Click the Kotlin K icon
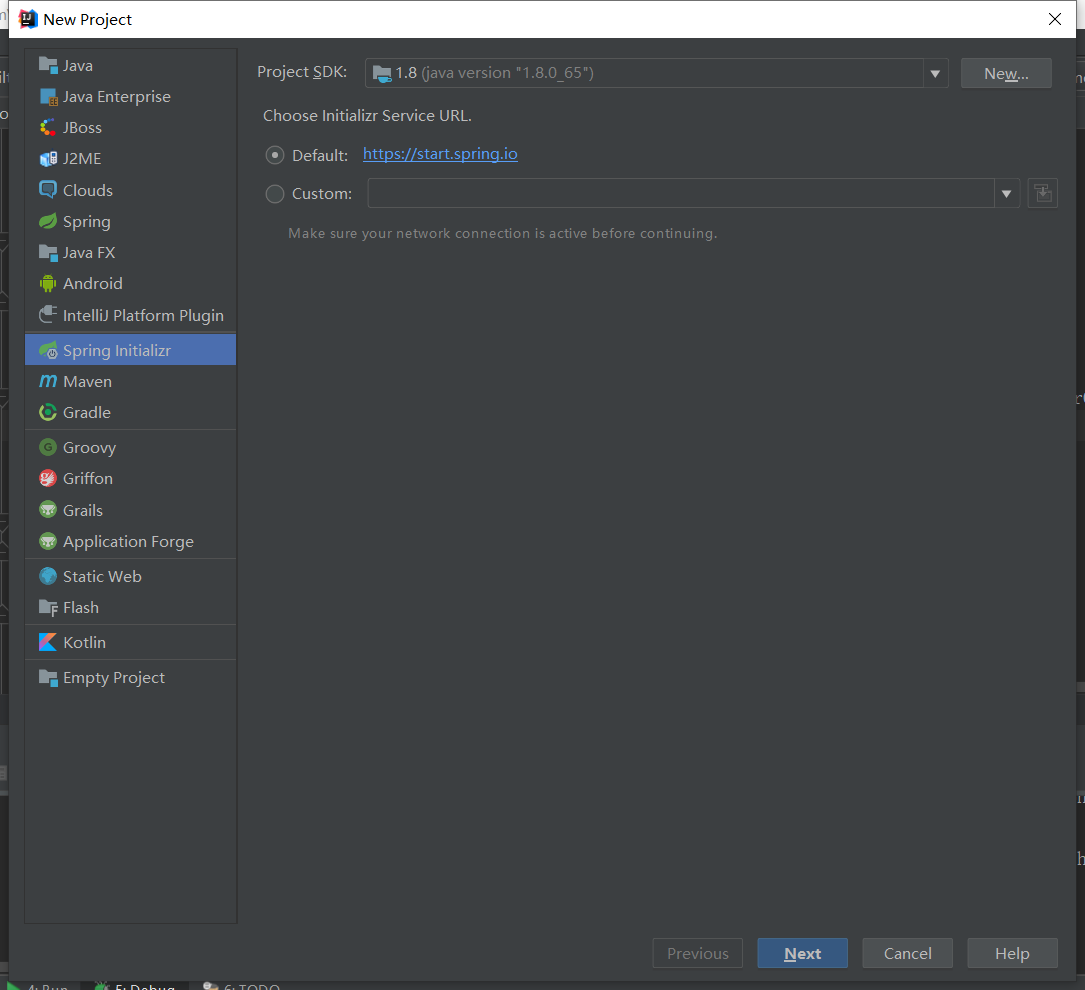The width and height of the screenshot is (1085, 990). click(48, 643)
